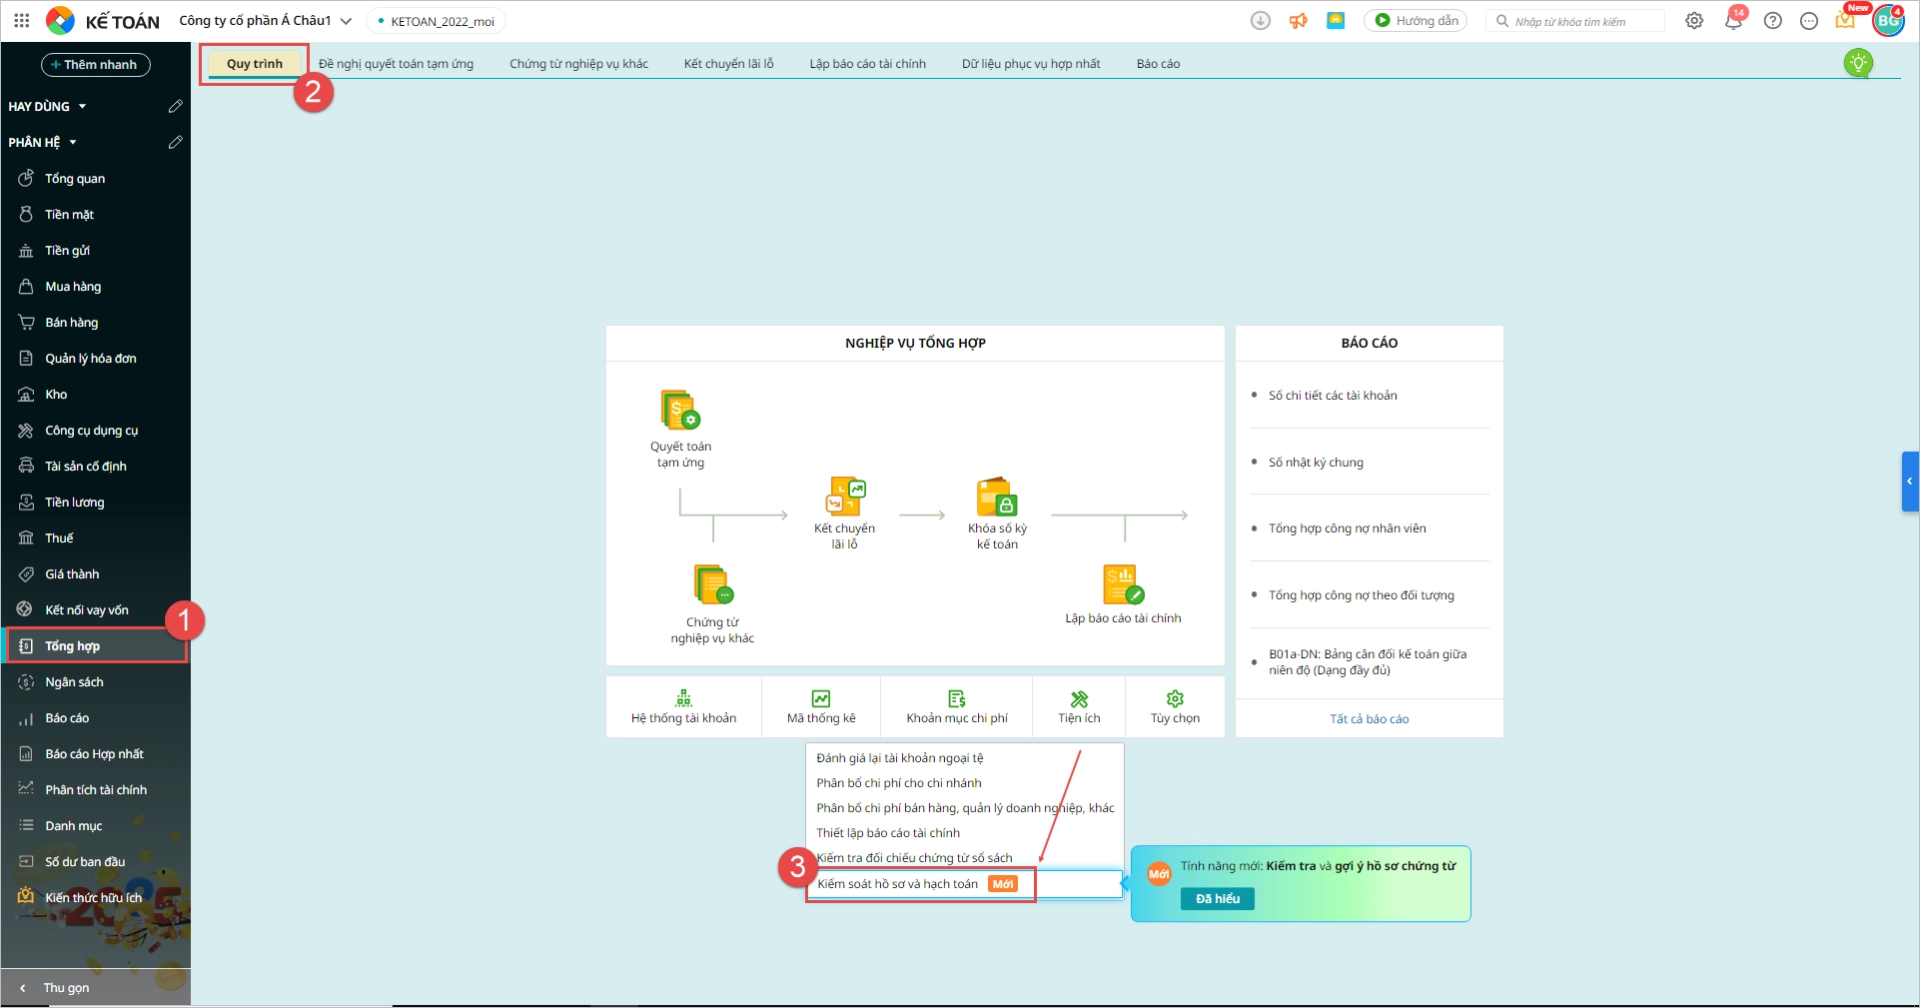Open the Kết chuyển lãi lỗ tab
Image resolution: width=1920 pixels, height=1008 pixels.
click(x=729, y=63)
